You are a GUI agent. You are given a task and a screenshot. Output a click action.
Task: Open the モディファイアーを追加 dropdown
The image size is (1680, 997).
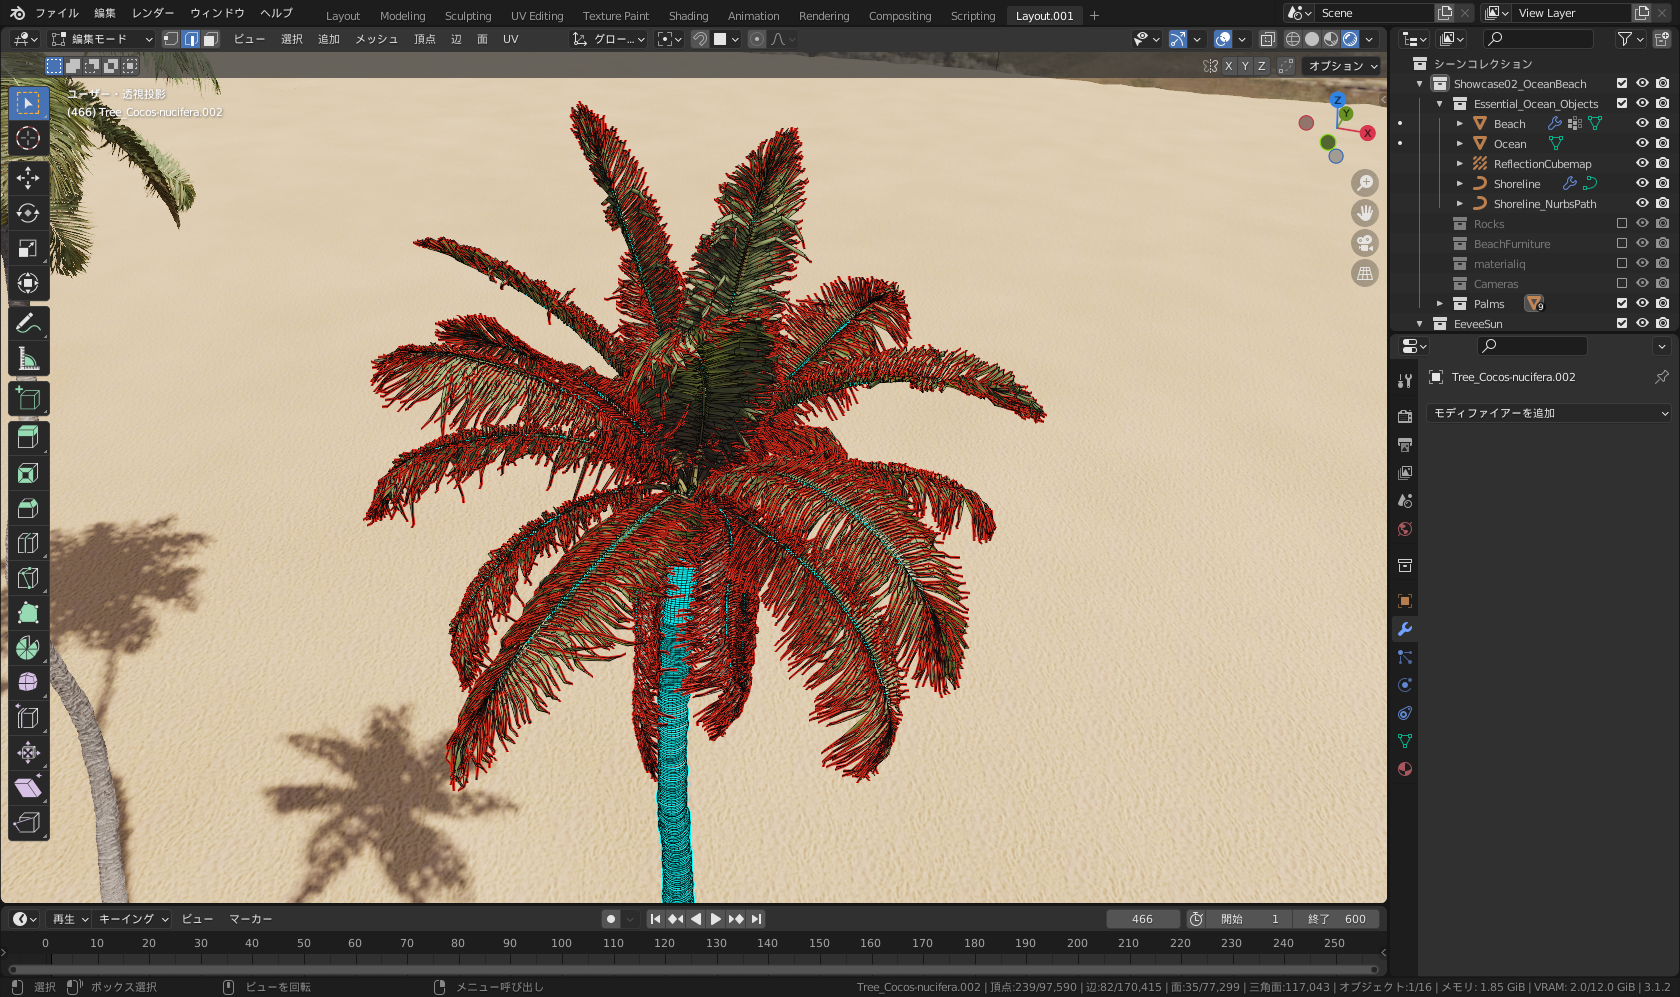pos(1548,412)
